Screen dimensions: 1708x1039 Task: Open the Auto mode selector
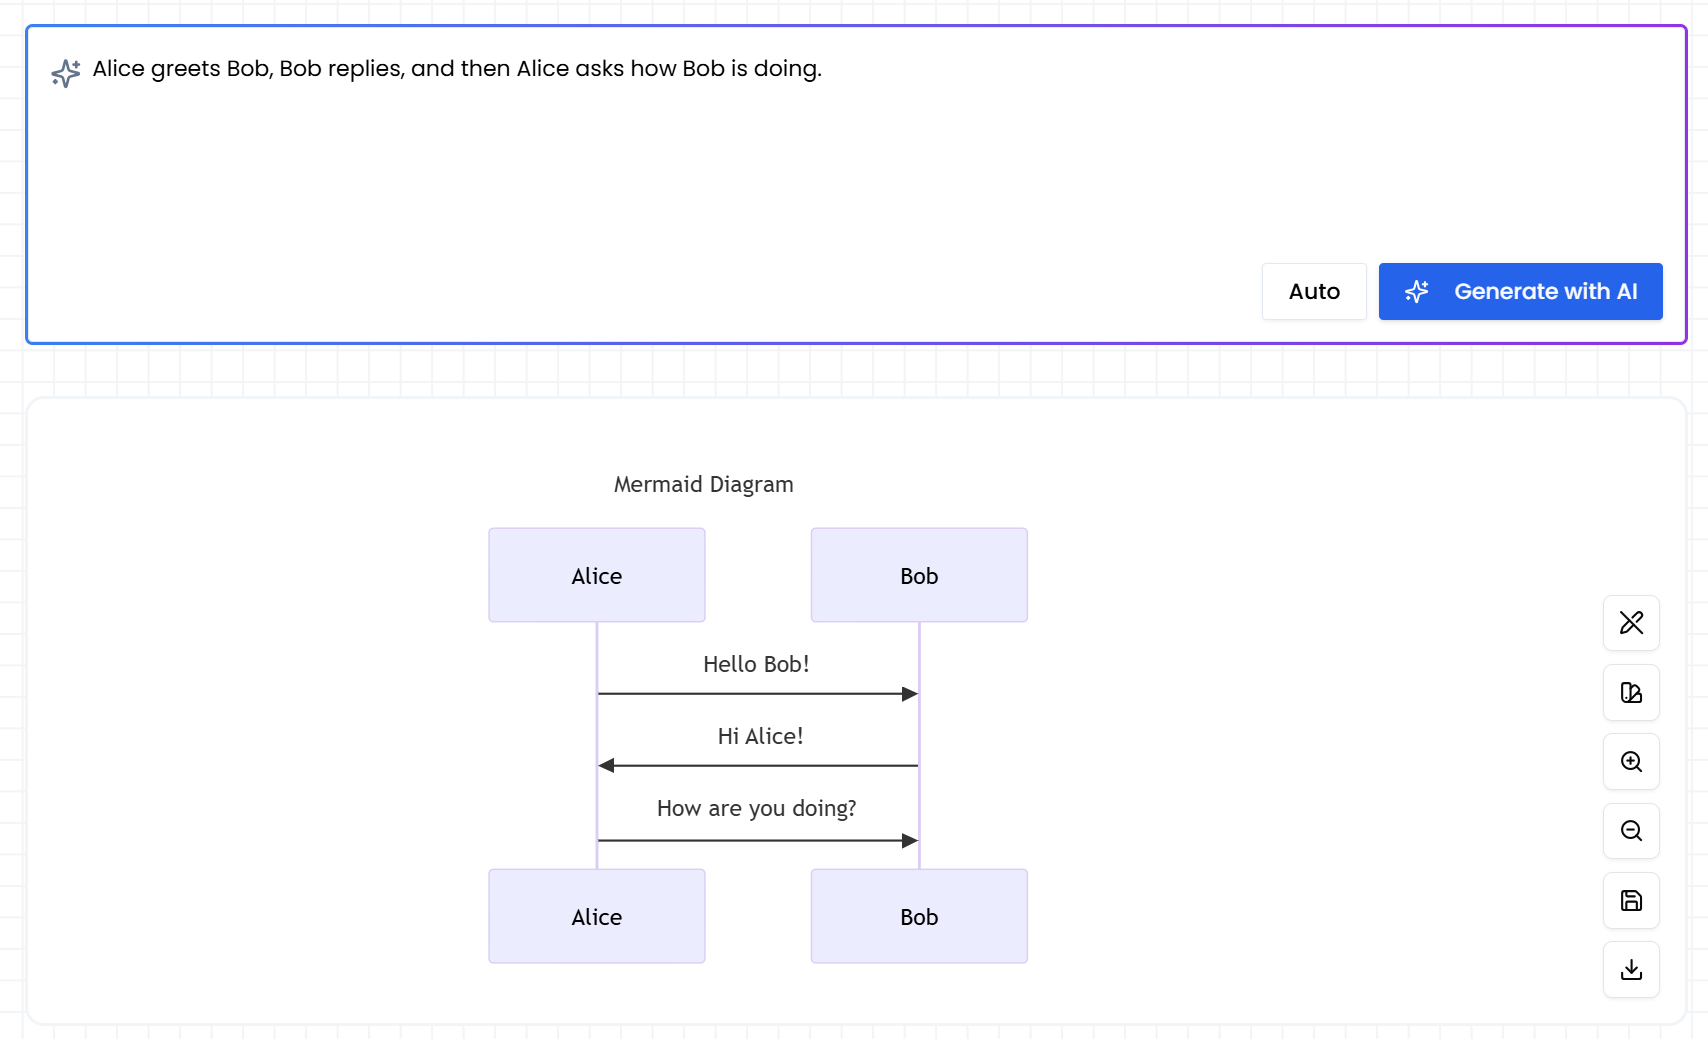click(x=1313, y=291)
